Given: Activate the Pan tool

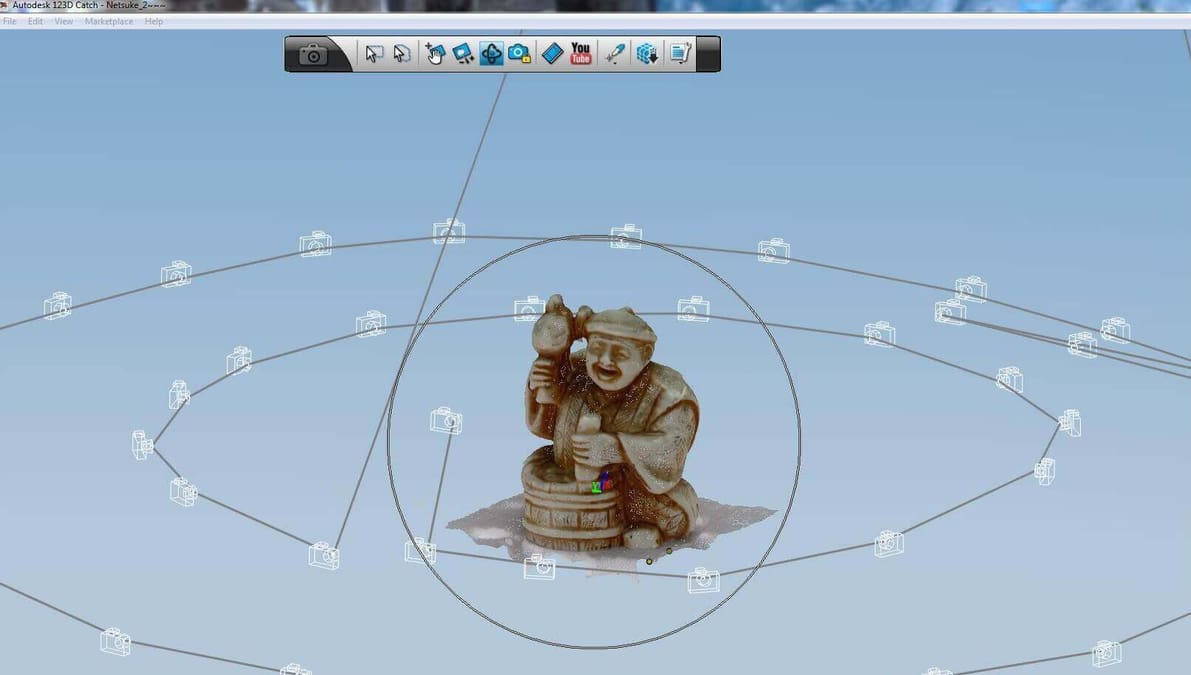Looking at the screenshot, I should (435, 53).
